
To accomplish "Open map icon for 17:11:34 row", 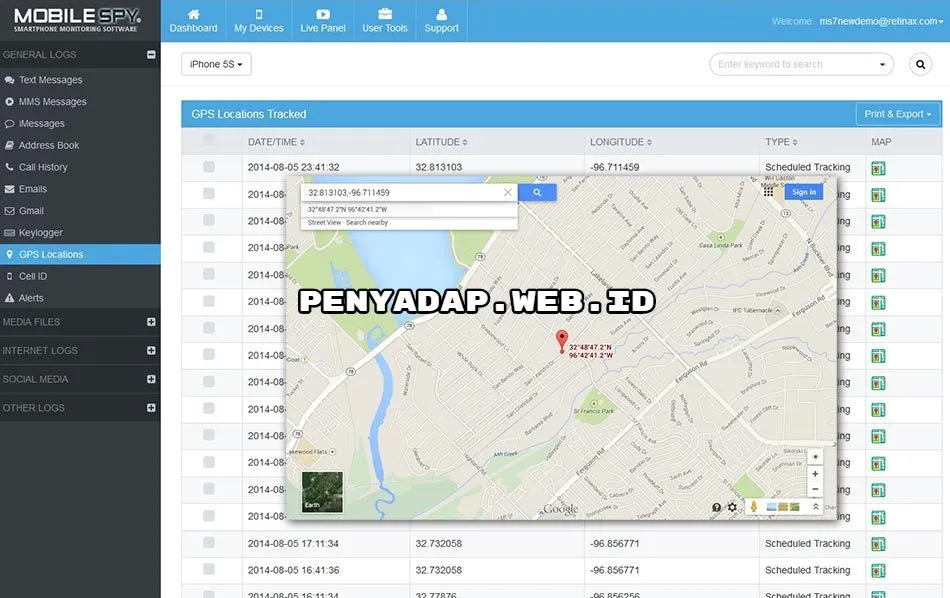I will point(878,544).
